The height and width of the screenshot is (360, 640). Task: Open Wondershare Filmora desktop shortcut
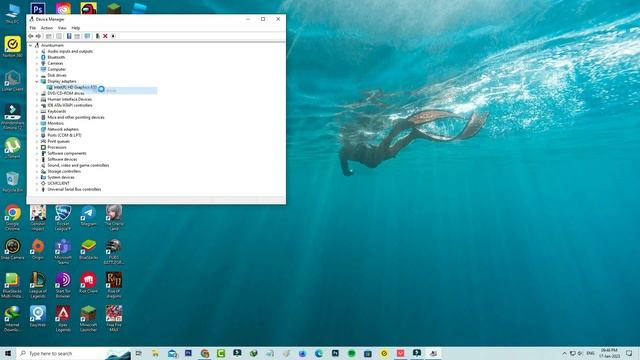13,116
